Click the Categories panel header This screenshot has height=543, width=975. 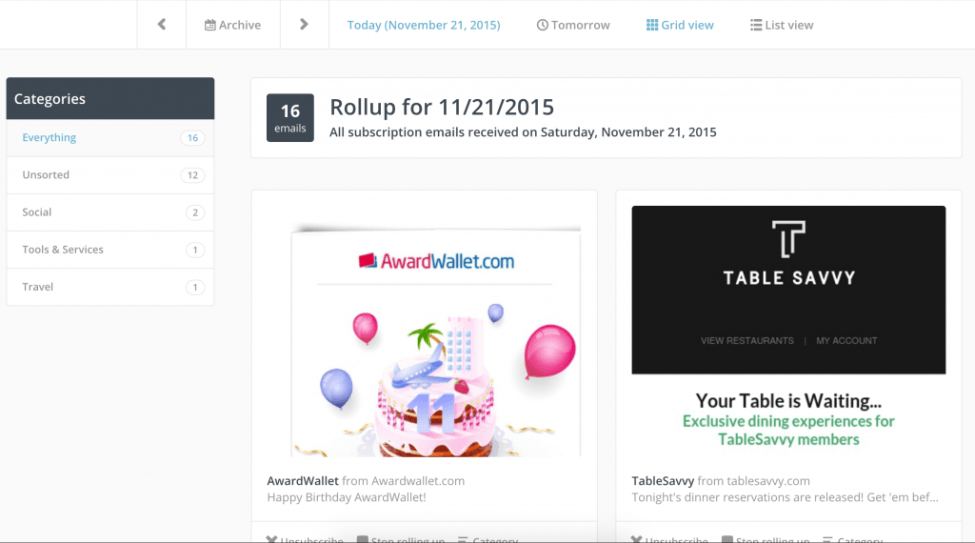tap(110, 98)
